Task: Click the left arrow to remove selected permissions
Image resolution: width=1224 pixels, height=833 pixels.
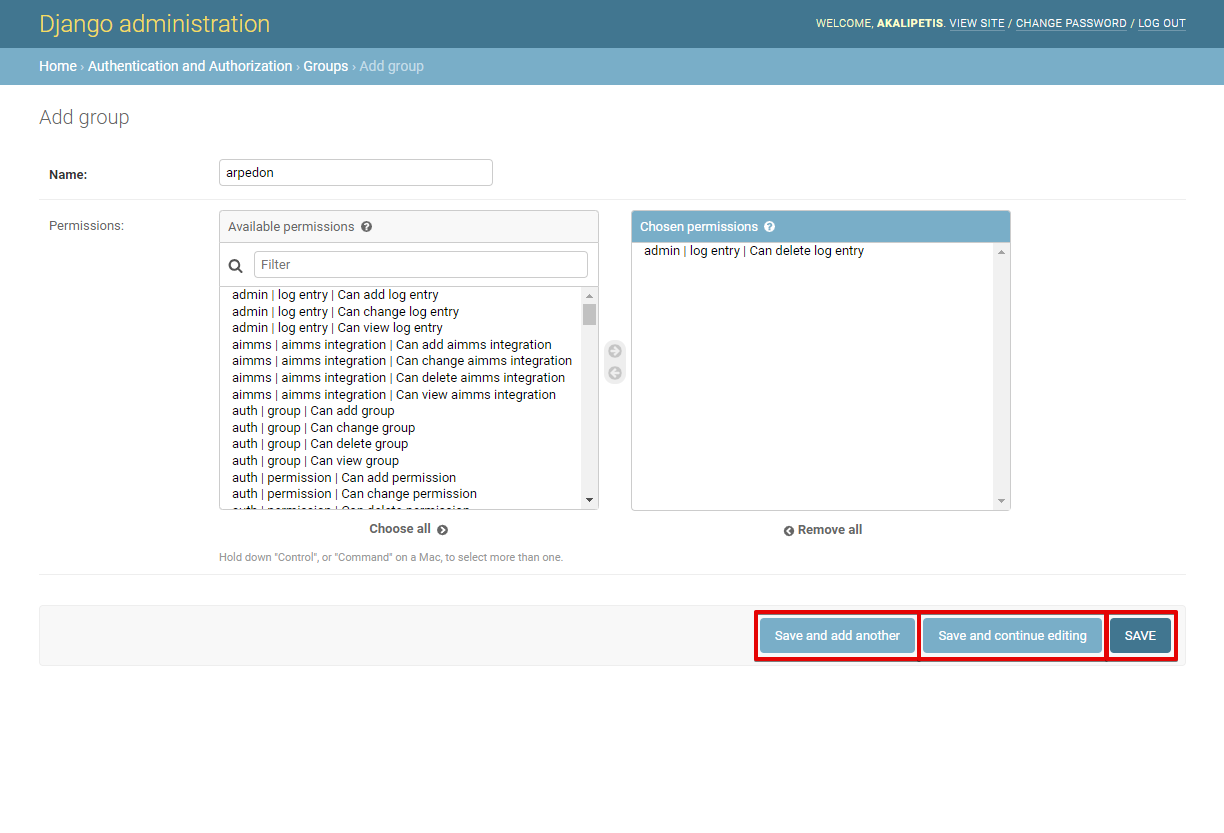Action: [615, 373]
